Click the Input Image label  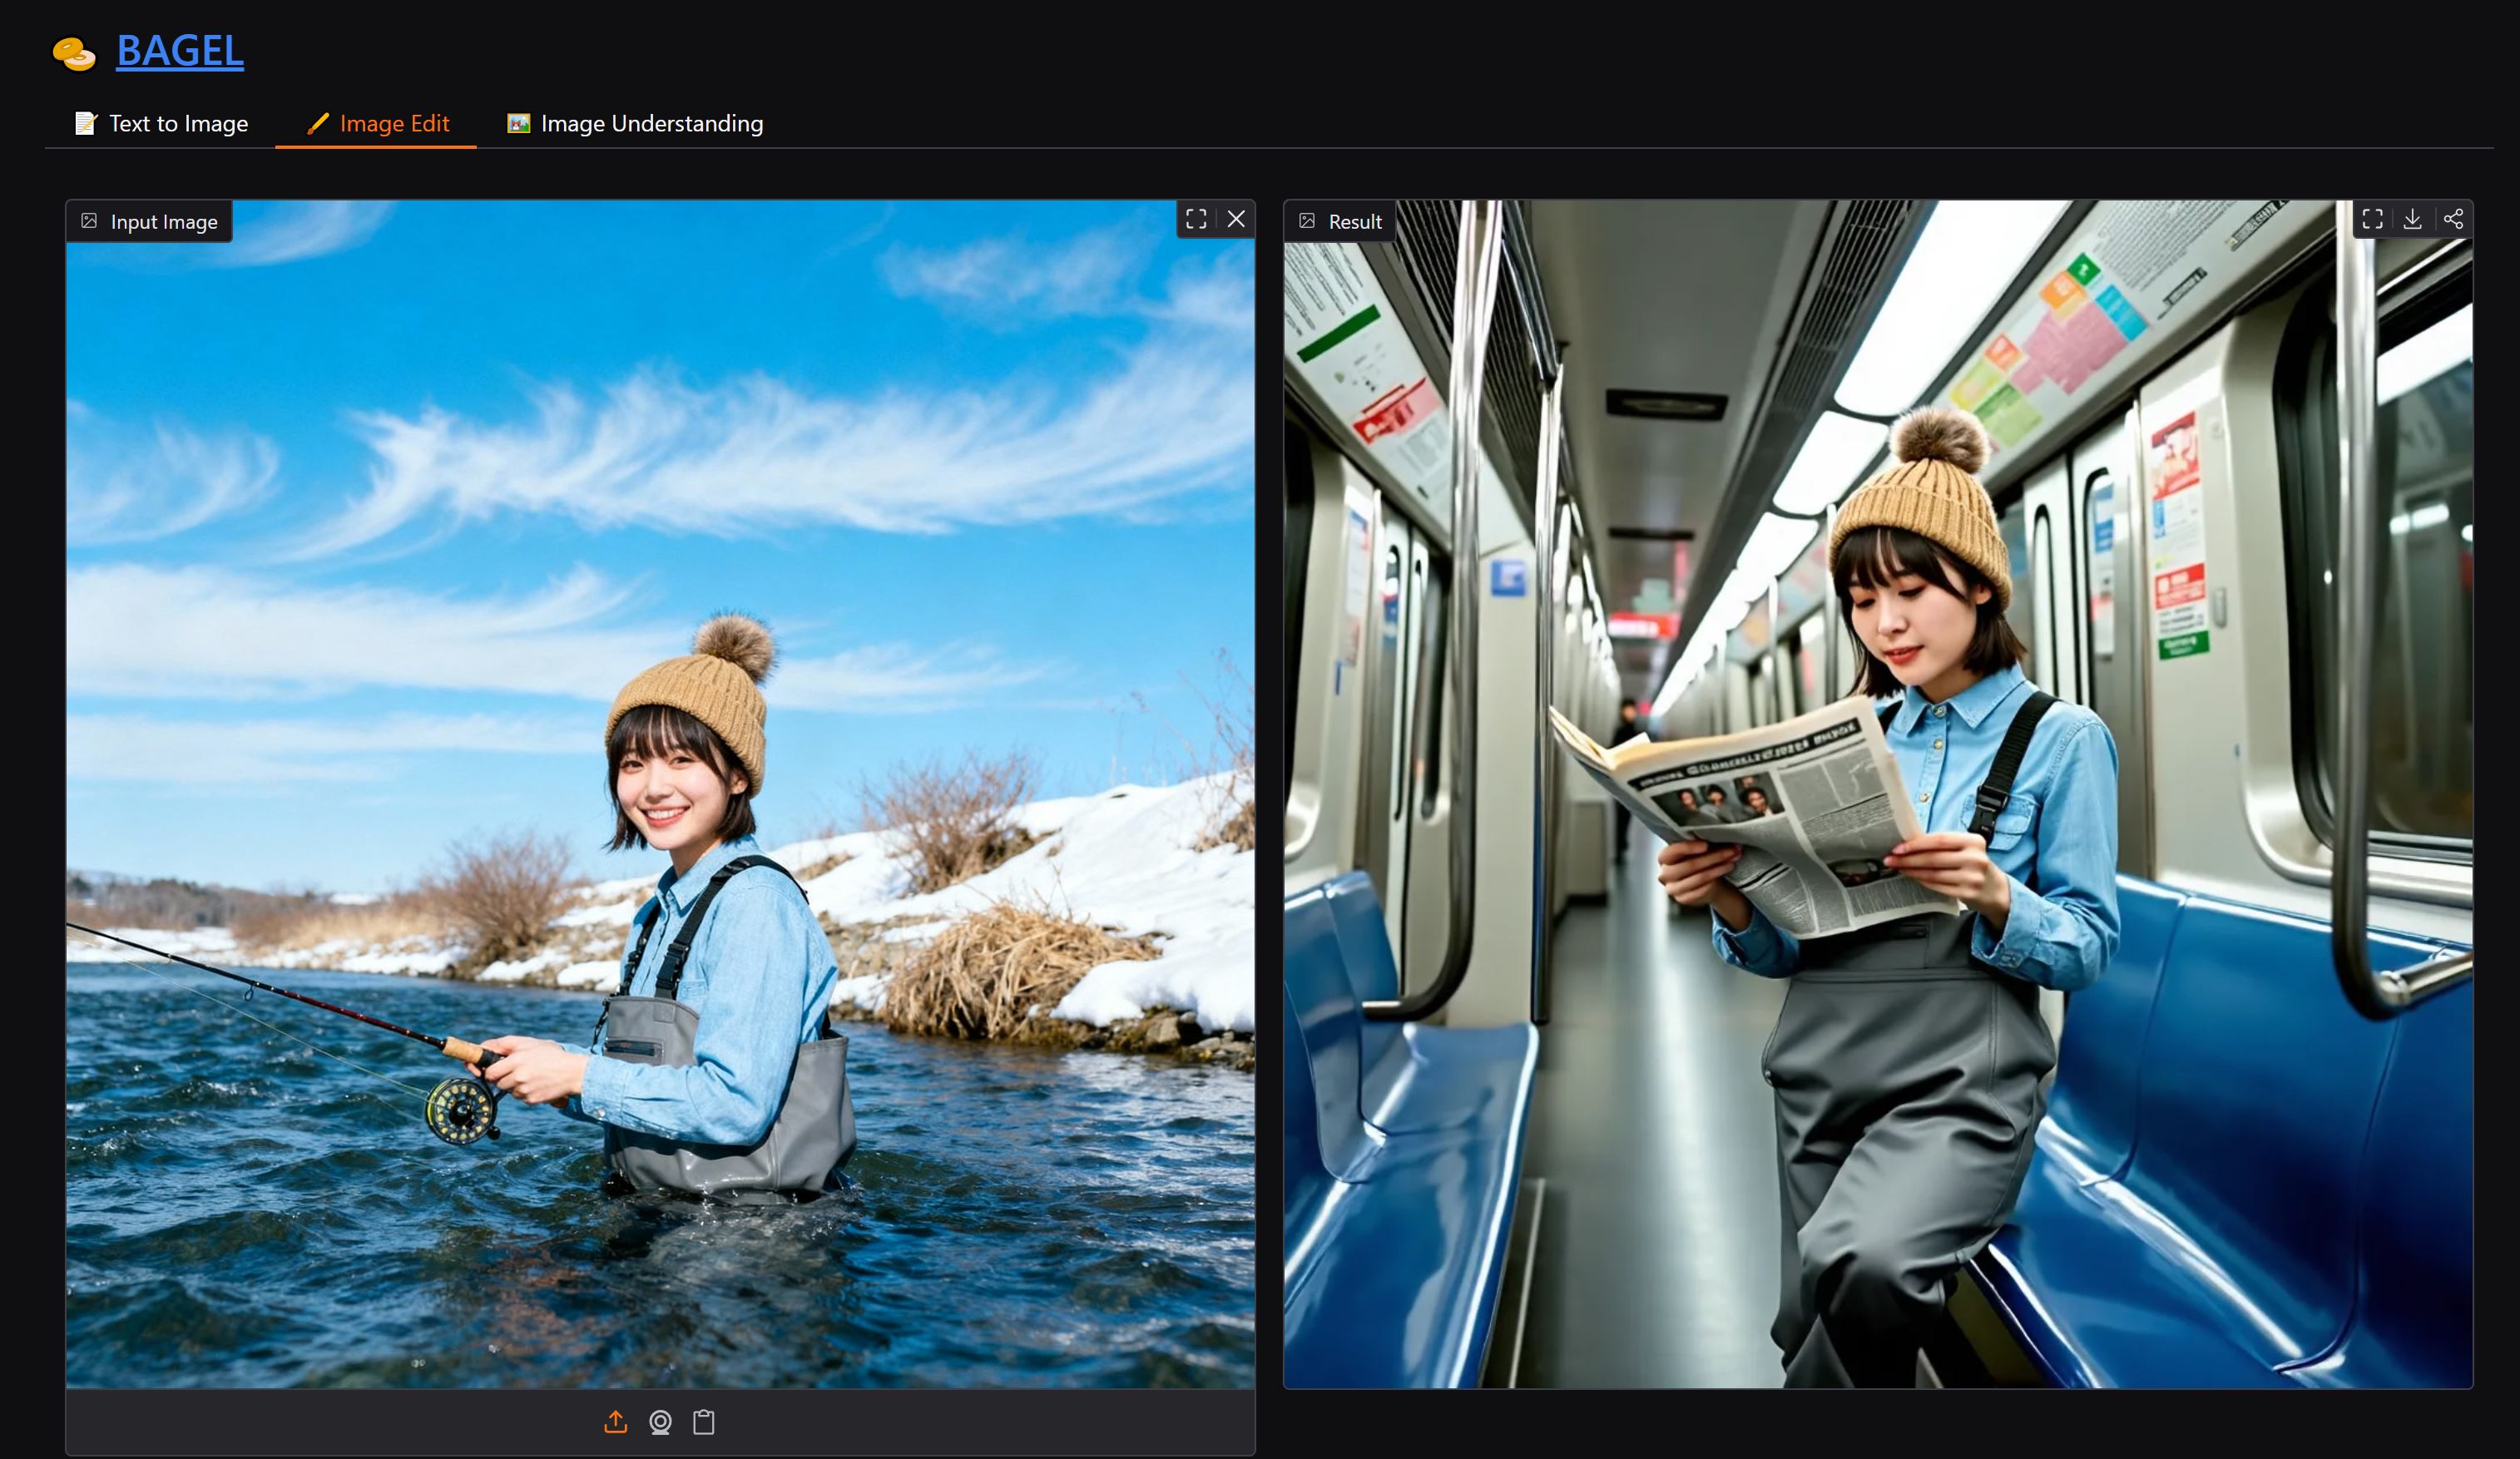pos(150,221)
